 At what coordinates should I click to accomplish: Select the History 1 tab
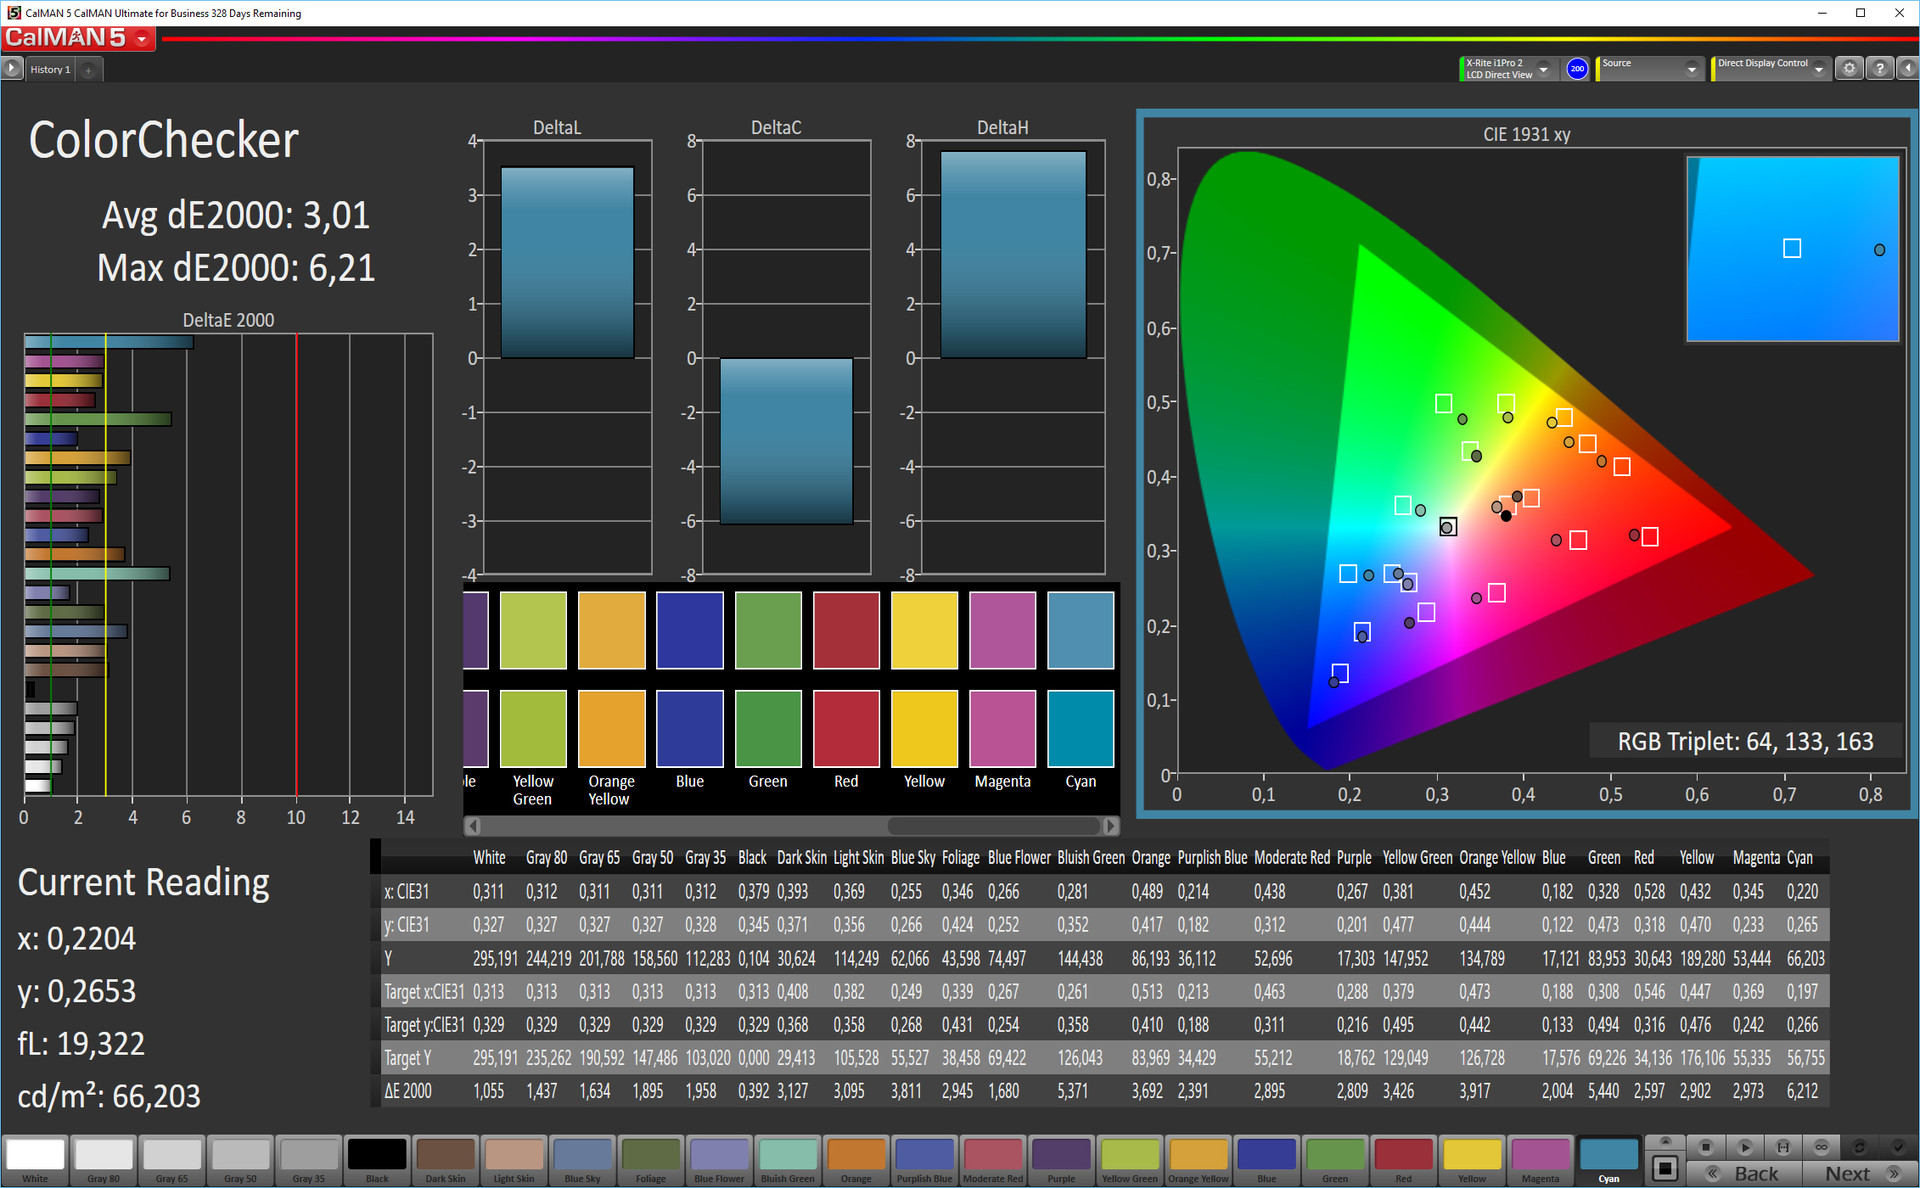tap(50, 69)
